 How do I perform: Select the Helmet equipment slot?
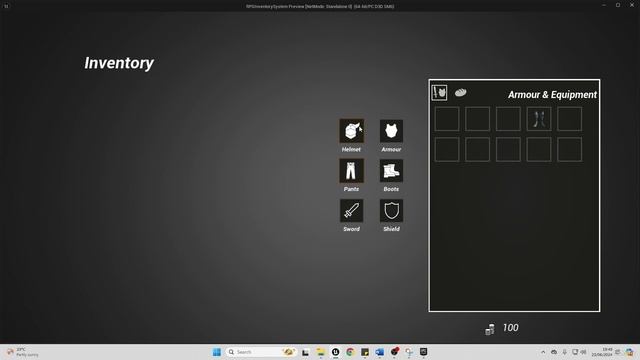[351, 131]
